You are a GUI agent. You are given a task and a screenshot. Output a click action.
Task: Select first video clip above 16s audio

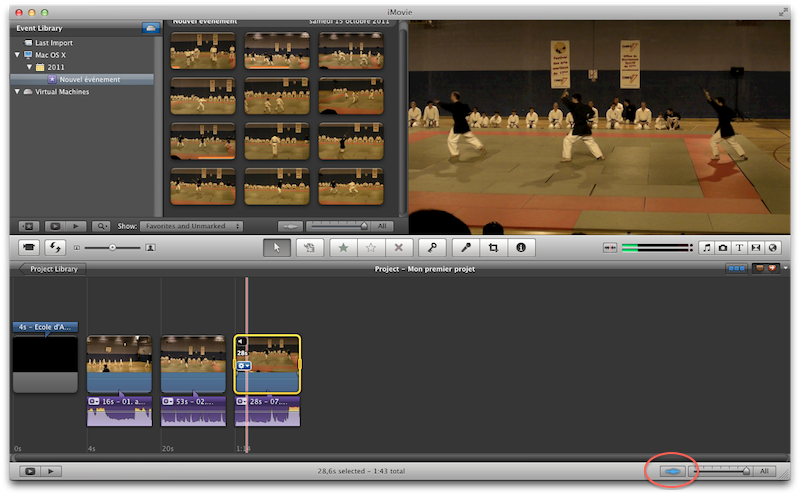click(x=119, y=364)
